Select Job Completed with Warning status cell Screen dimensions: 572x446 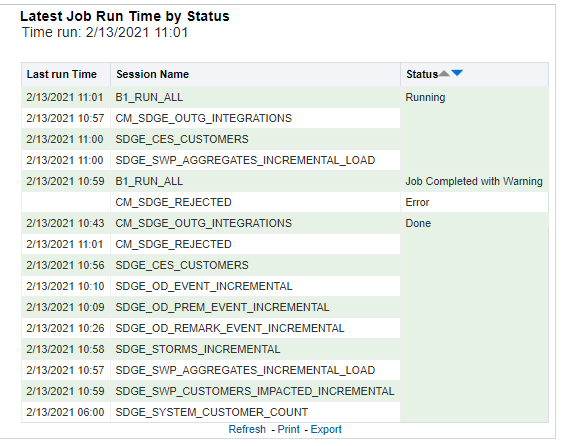[474, 181]
